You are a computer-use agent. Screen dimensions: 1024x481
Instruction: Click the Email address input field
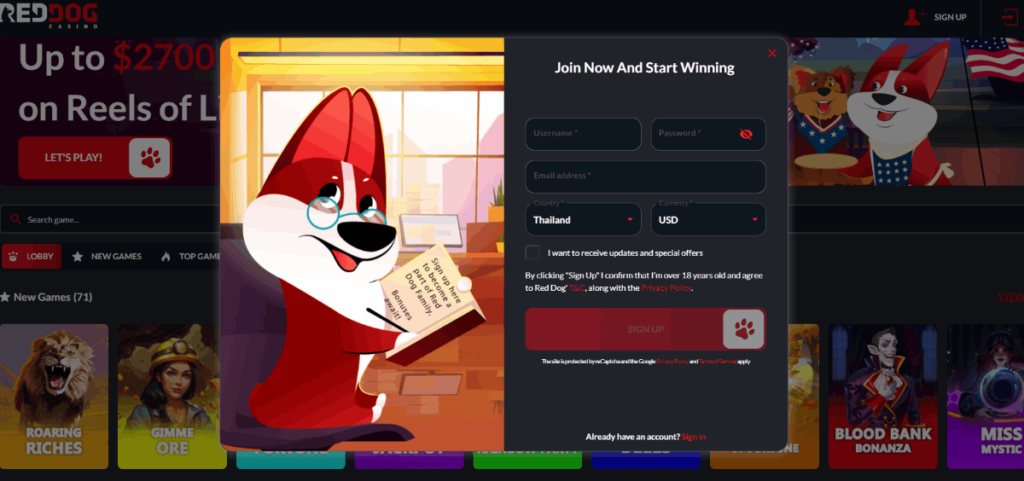tap(645, 176)
